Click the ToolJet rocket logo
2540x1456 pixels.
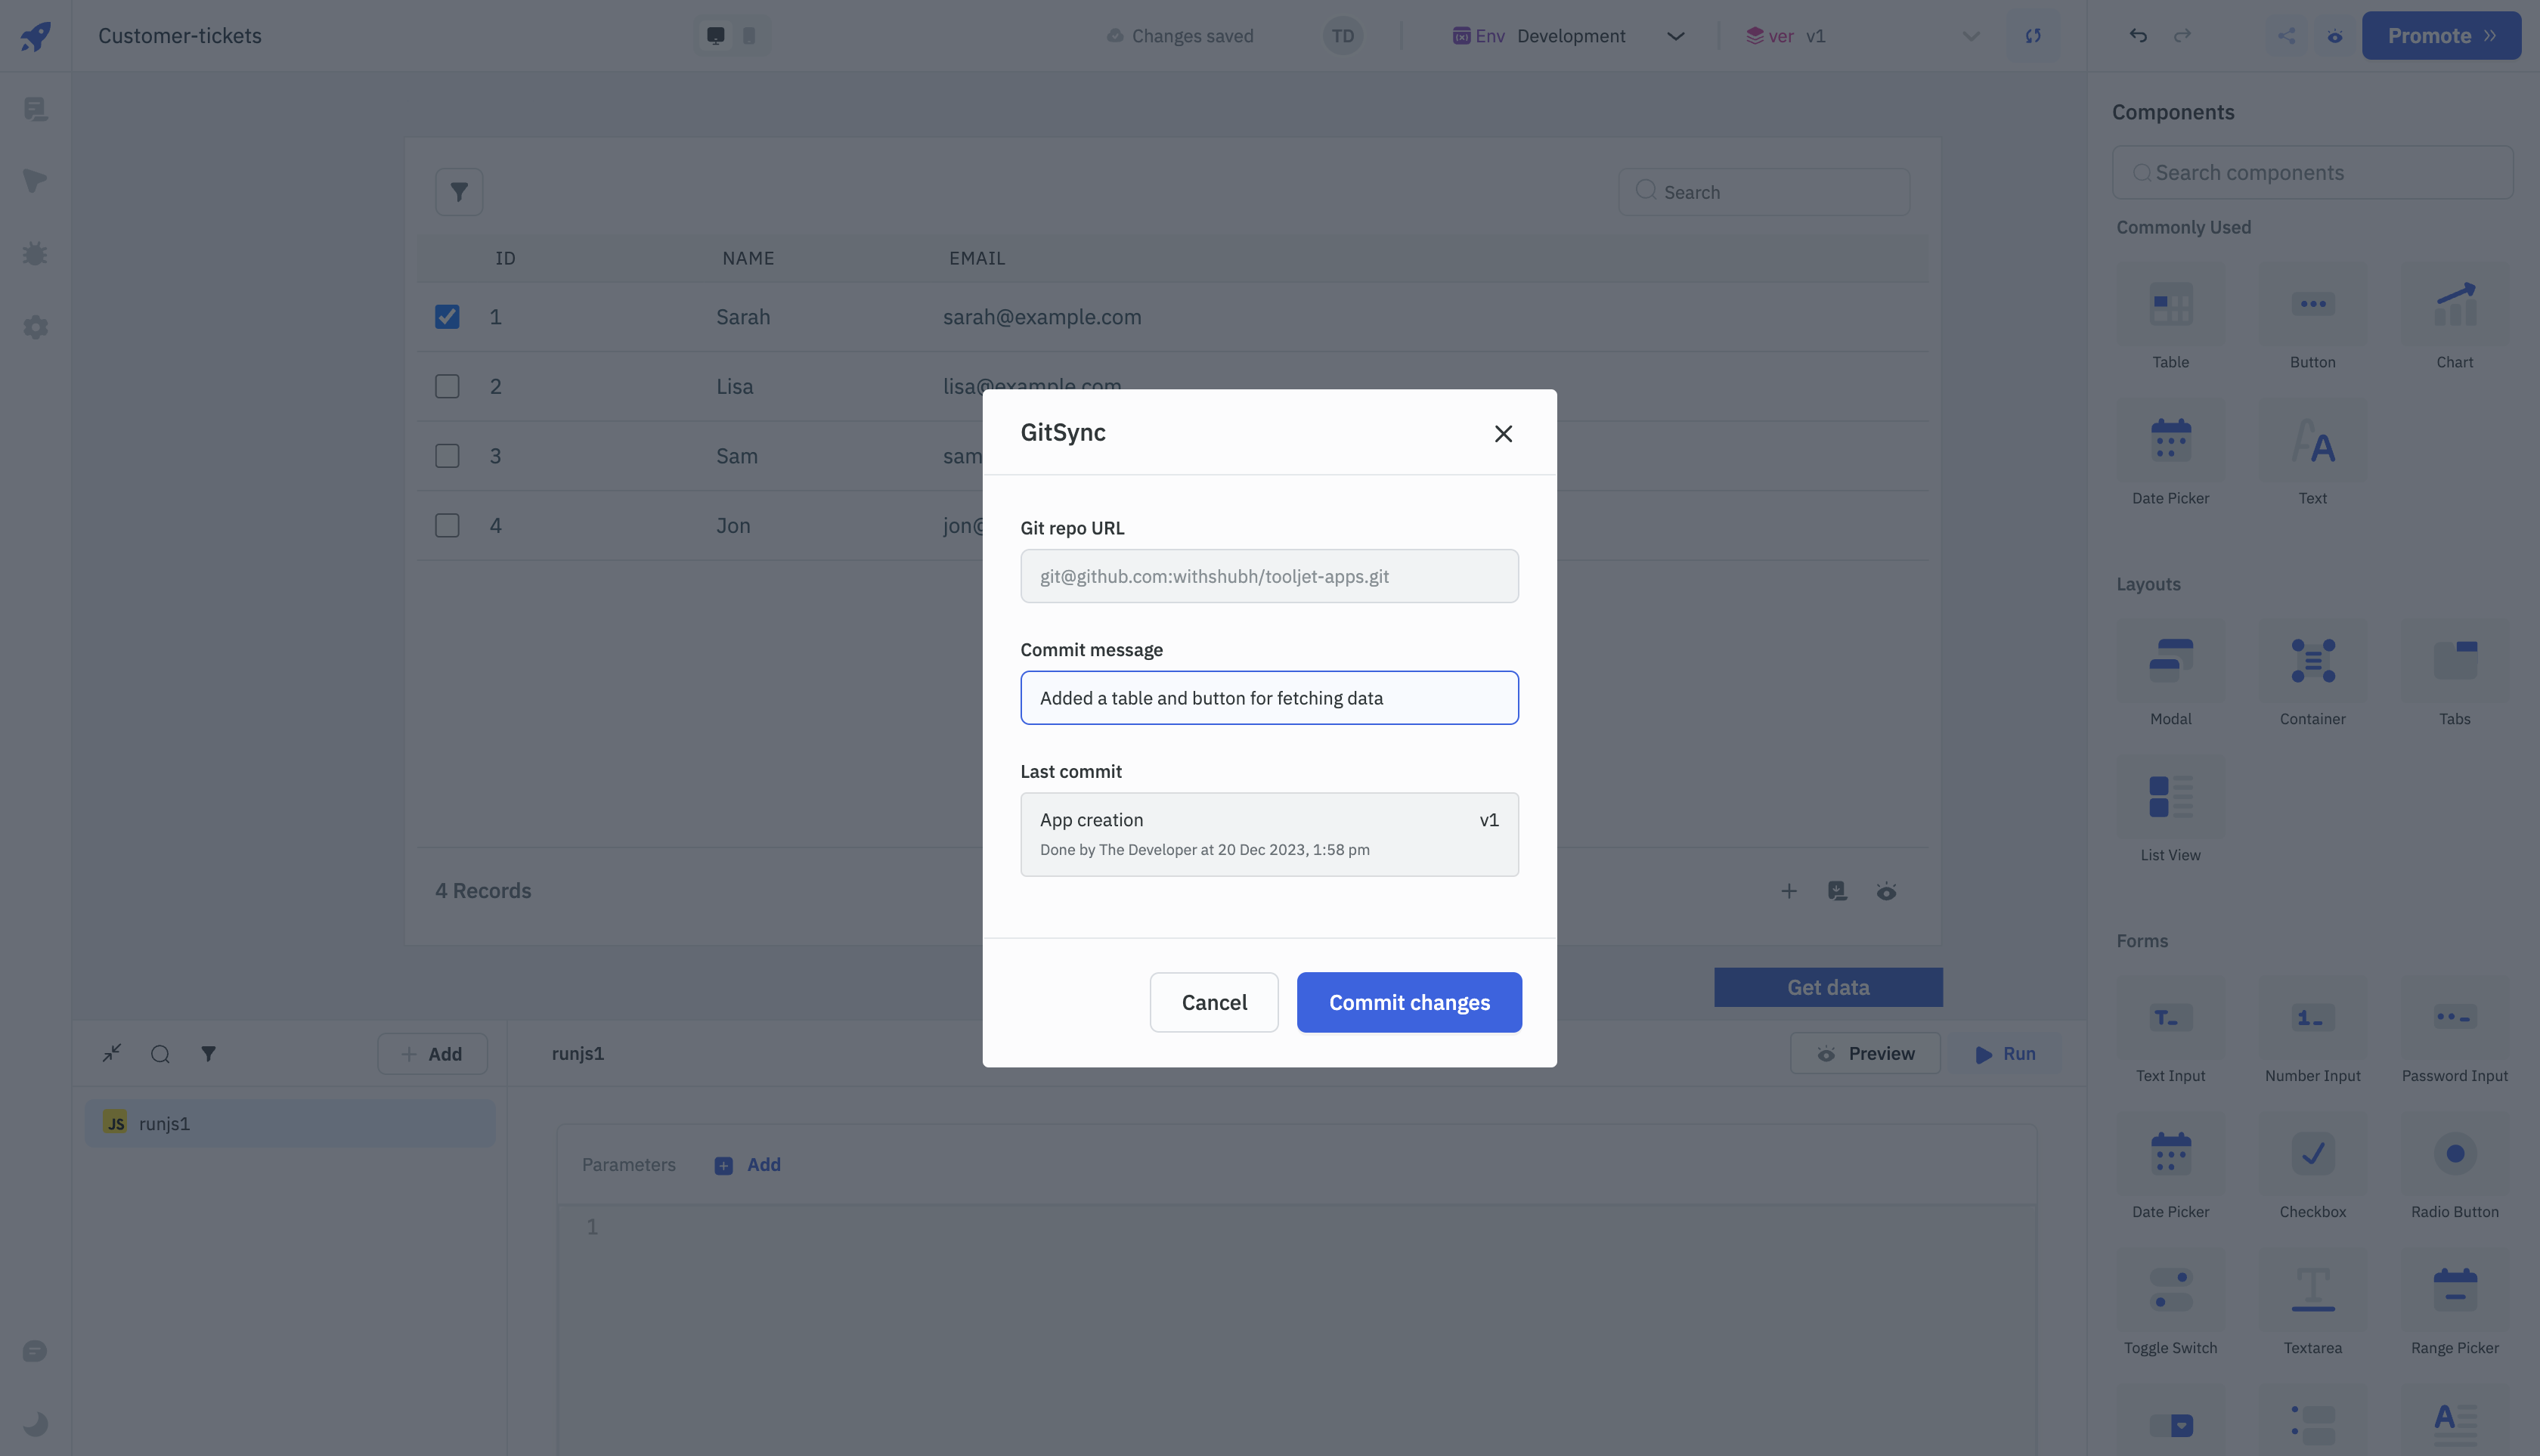point(36,36)
